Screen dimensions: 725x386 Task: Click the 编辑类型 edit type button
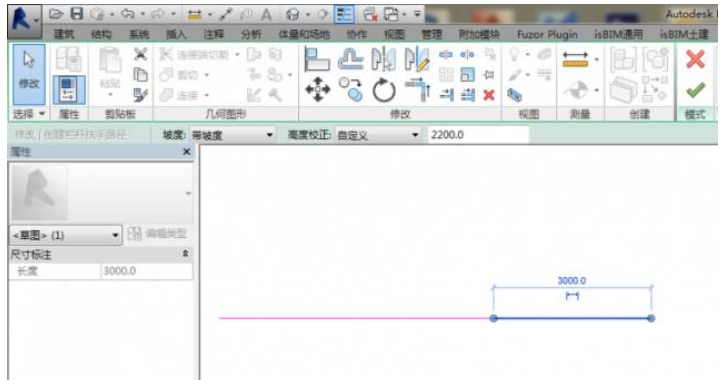tap(157, 234)
